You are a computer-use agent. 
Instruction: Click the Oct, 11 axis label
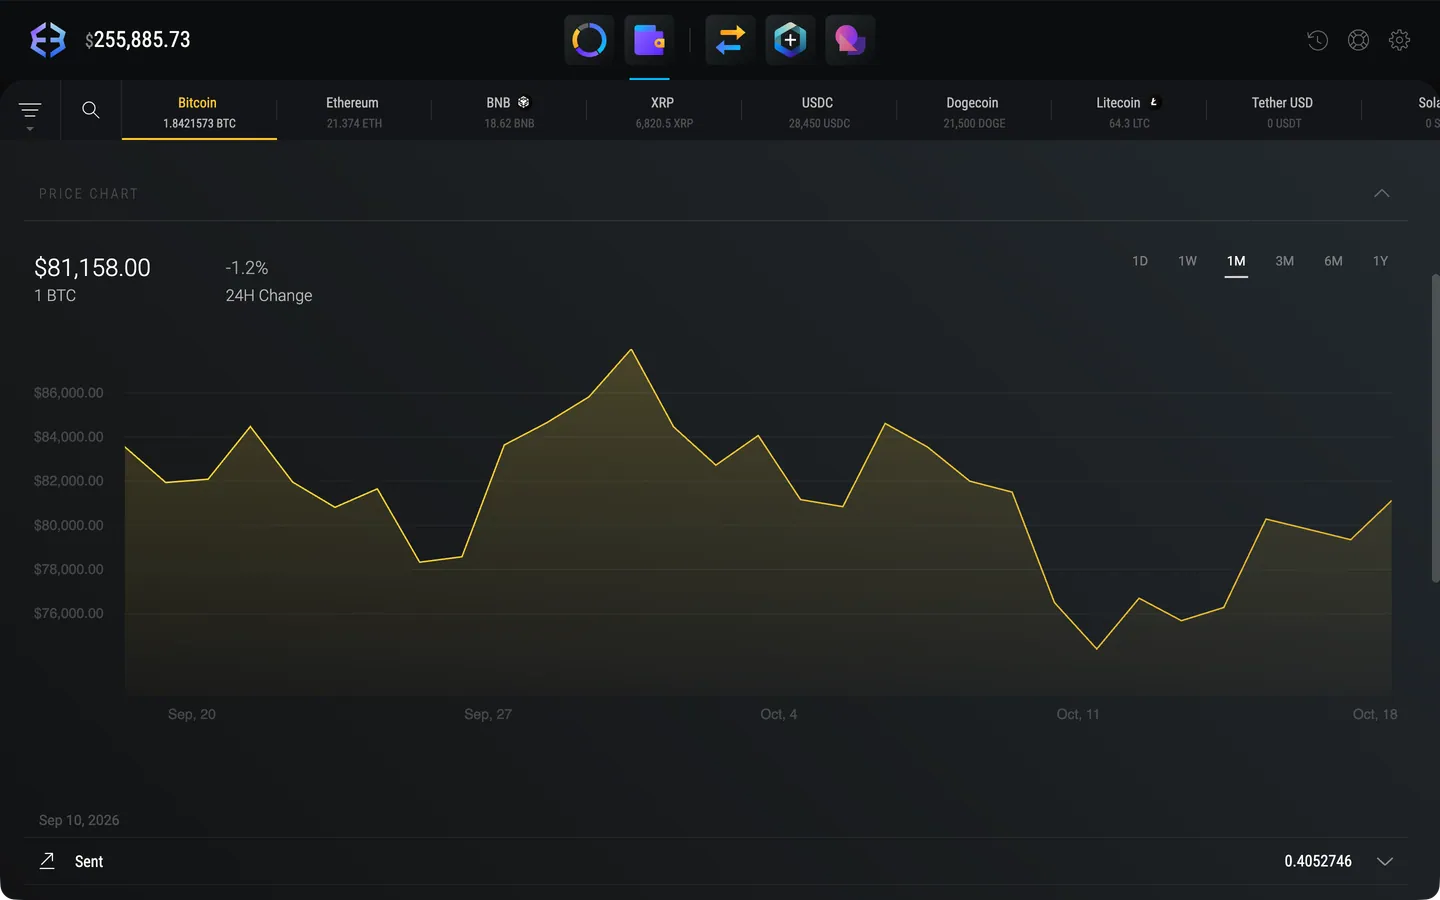coord(1078,714)
